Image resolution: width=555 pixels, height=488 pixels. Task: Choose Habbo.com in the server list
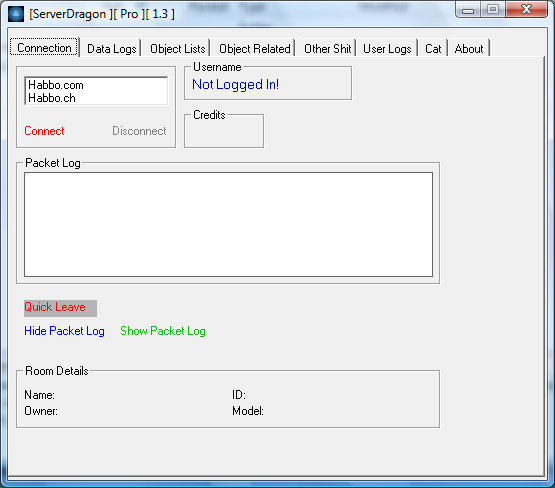click(96, 85)
